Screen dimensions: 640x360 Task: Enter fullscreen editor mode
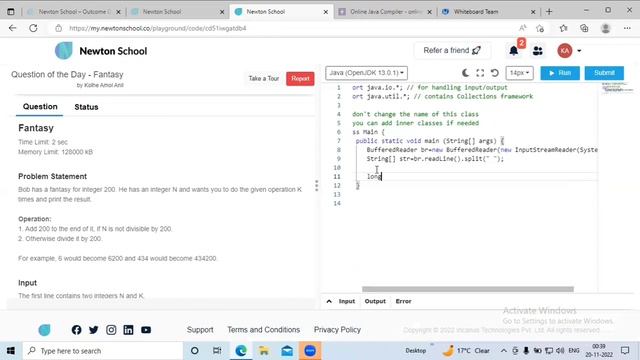(480, 73)
